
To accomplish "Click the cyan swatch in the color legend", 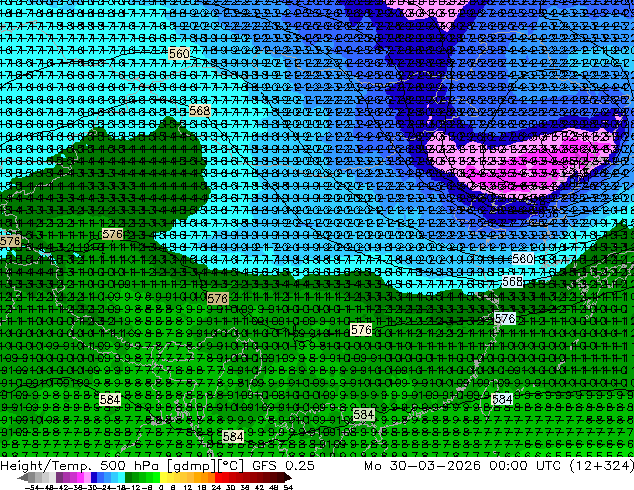I will (x=121, y=478).
